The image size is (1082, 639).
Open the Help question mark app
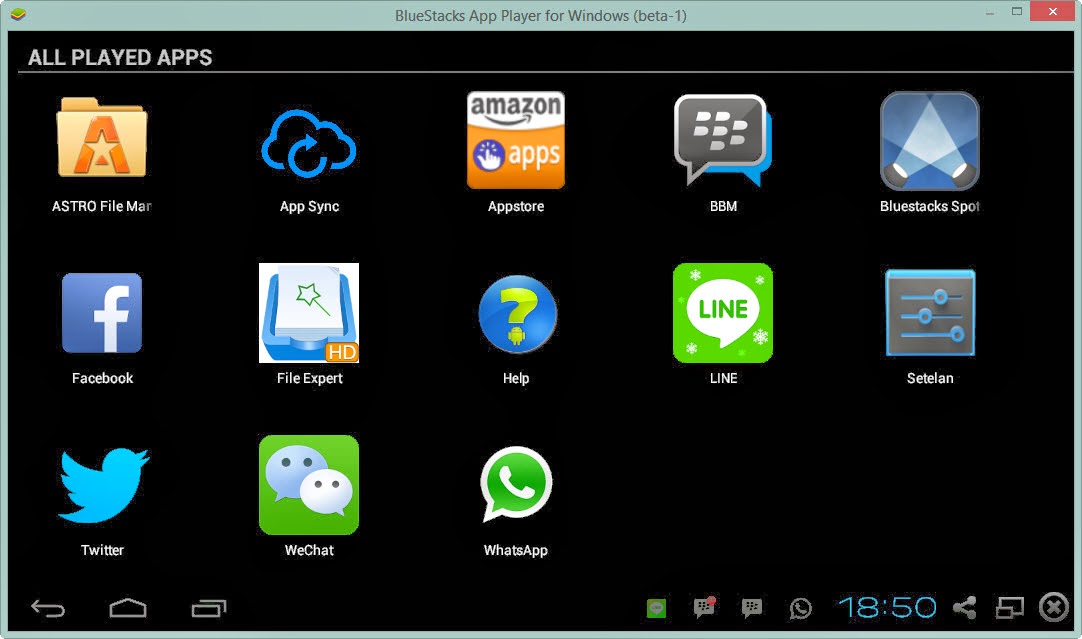(x=518, y=314)
